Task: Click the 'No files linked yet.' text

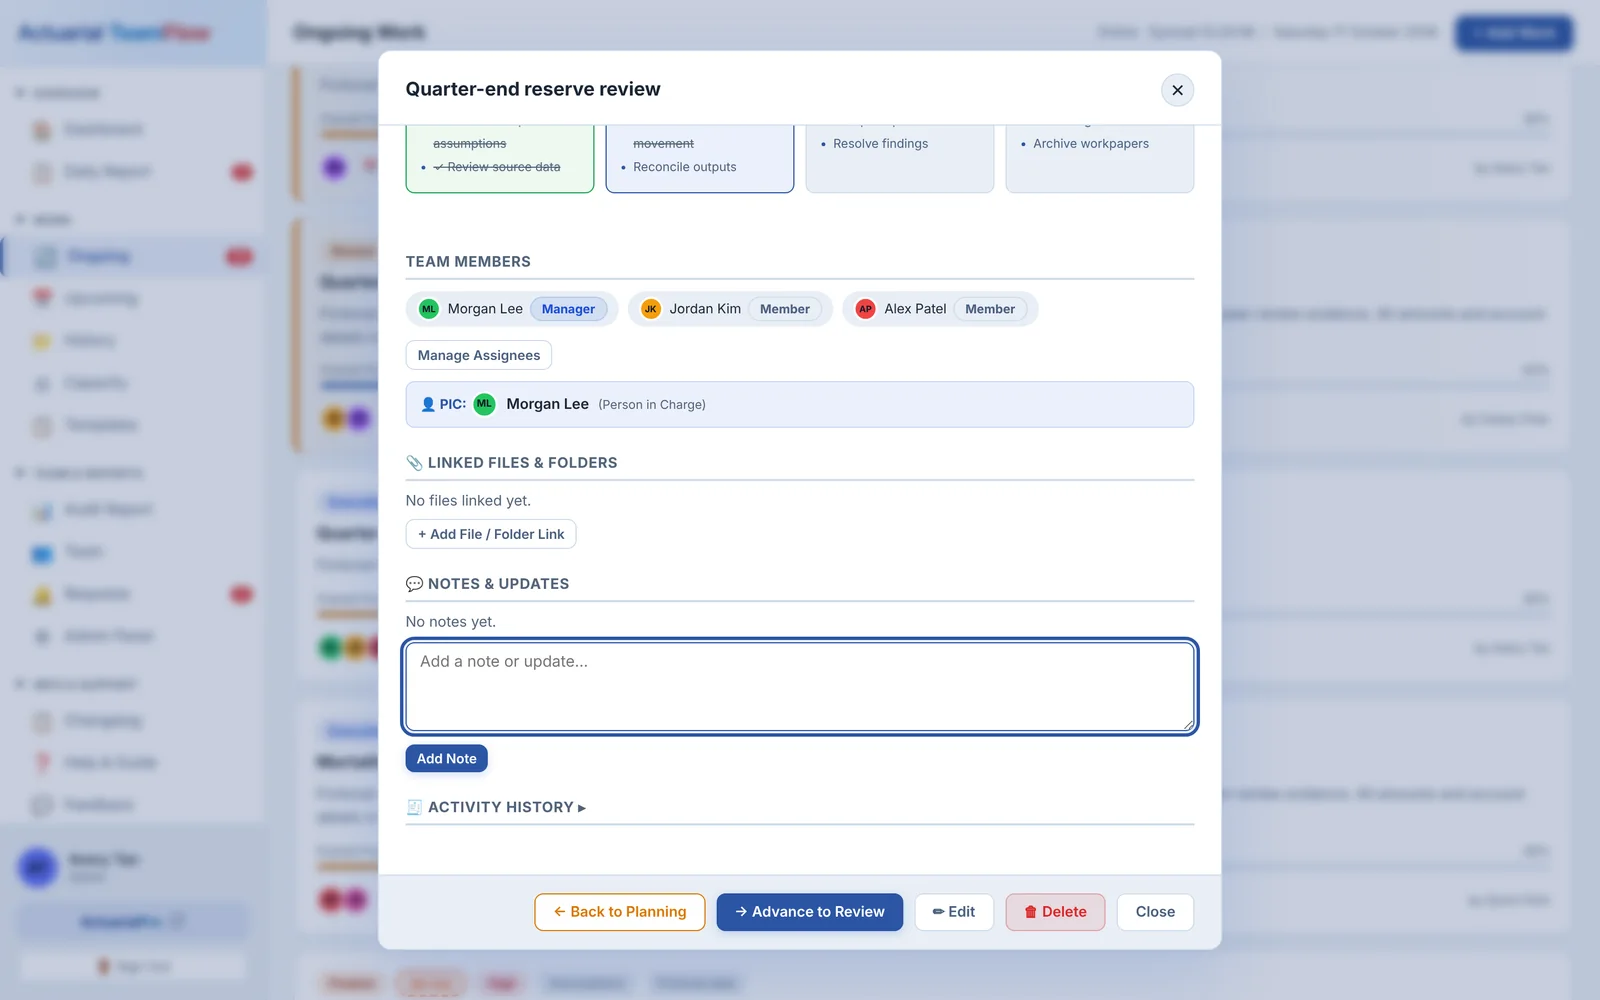Action: (468, 501)
